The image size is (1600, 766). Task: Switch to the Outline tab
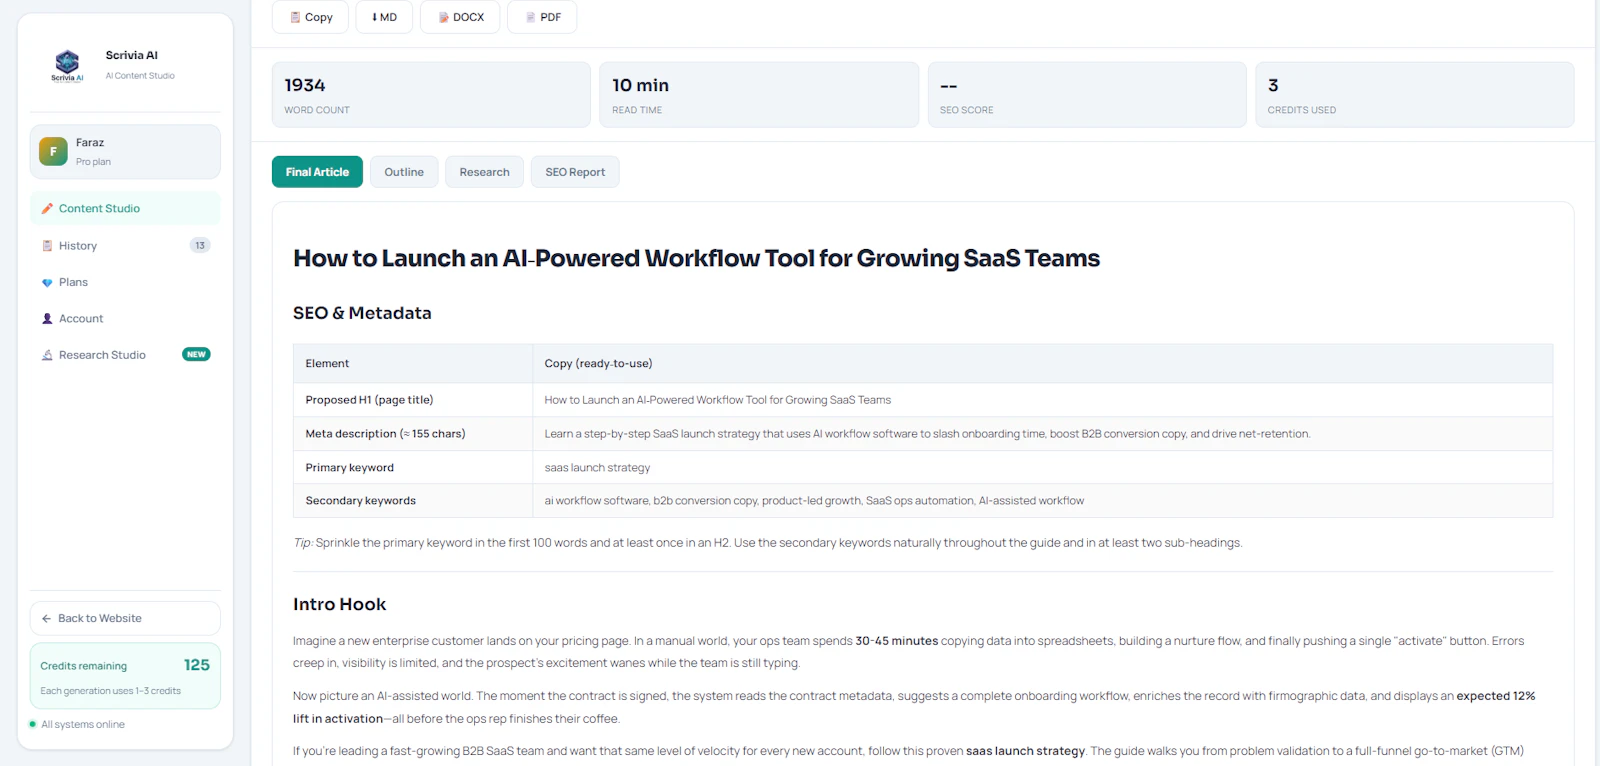[404, 172]
